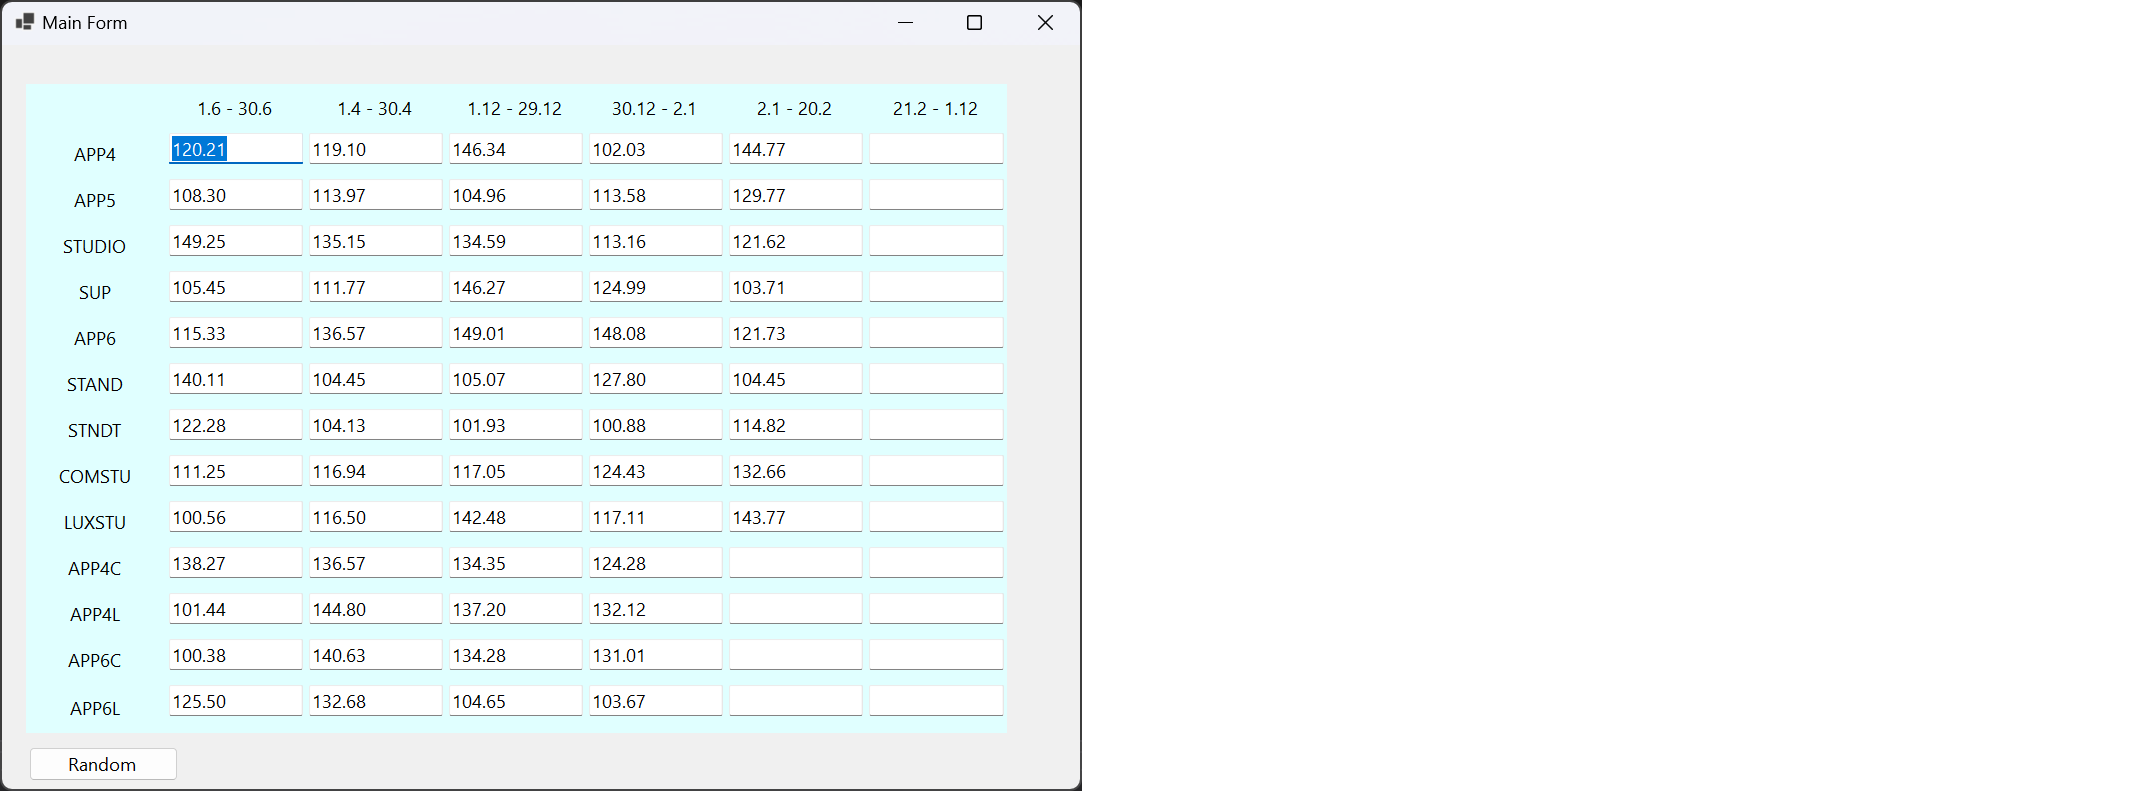Viewport: 2132px width, 791px height.
Task: Click the empty APP4C field under 2.1 - 20.2
Action: coord(796,563)
